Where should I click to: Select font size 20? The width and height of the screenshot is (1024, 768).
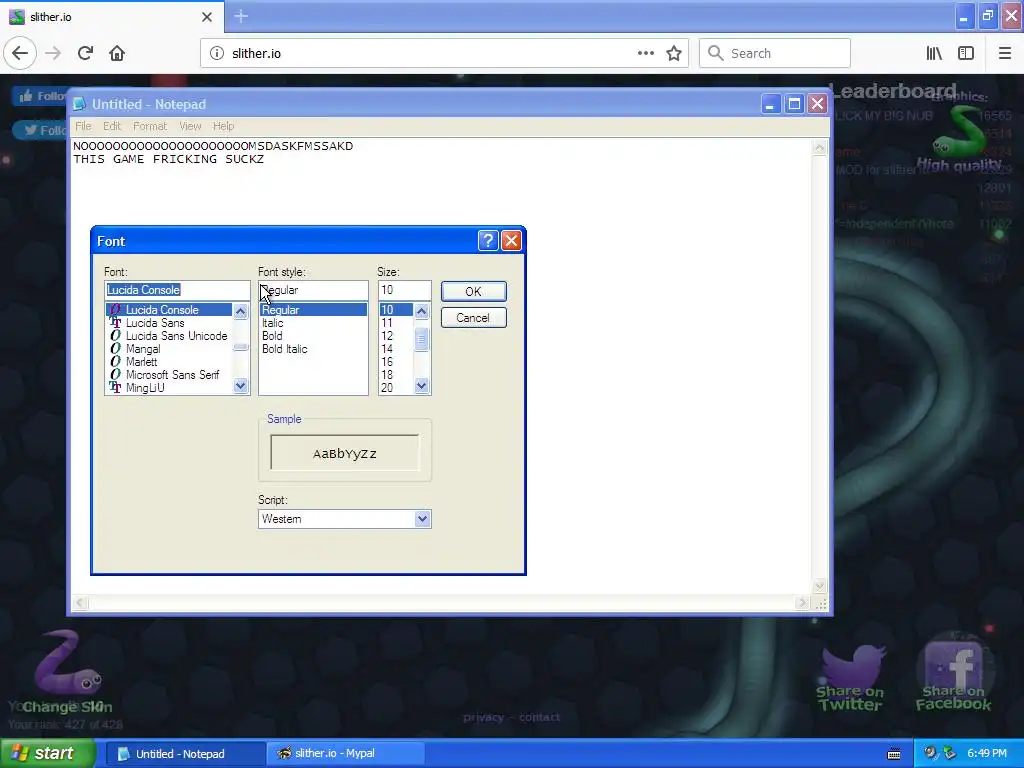387,388
